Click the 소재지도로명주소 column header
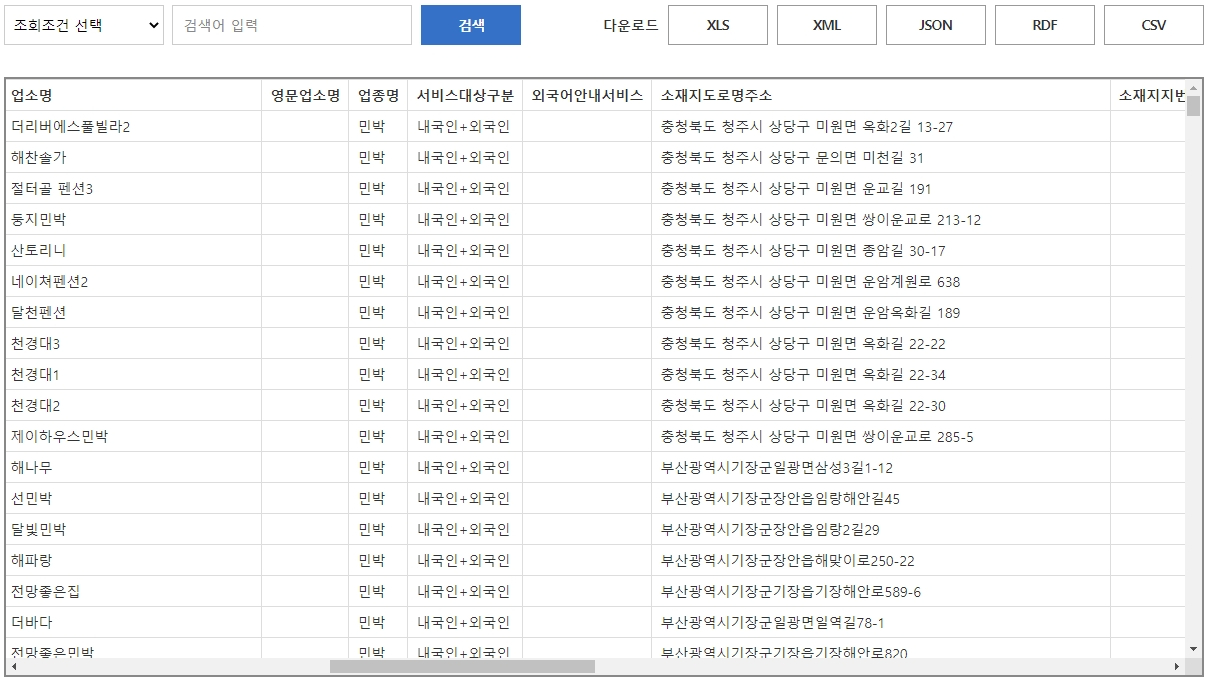 click(881, 95)
